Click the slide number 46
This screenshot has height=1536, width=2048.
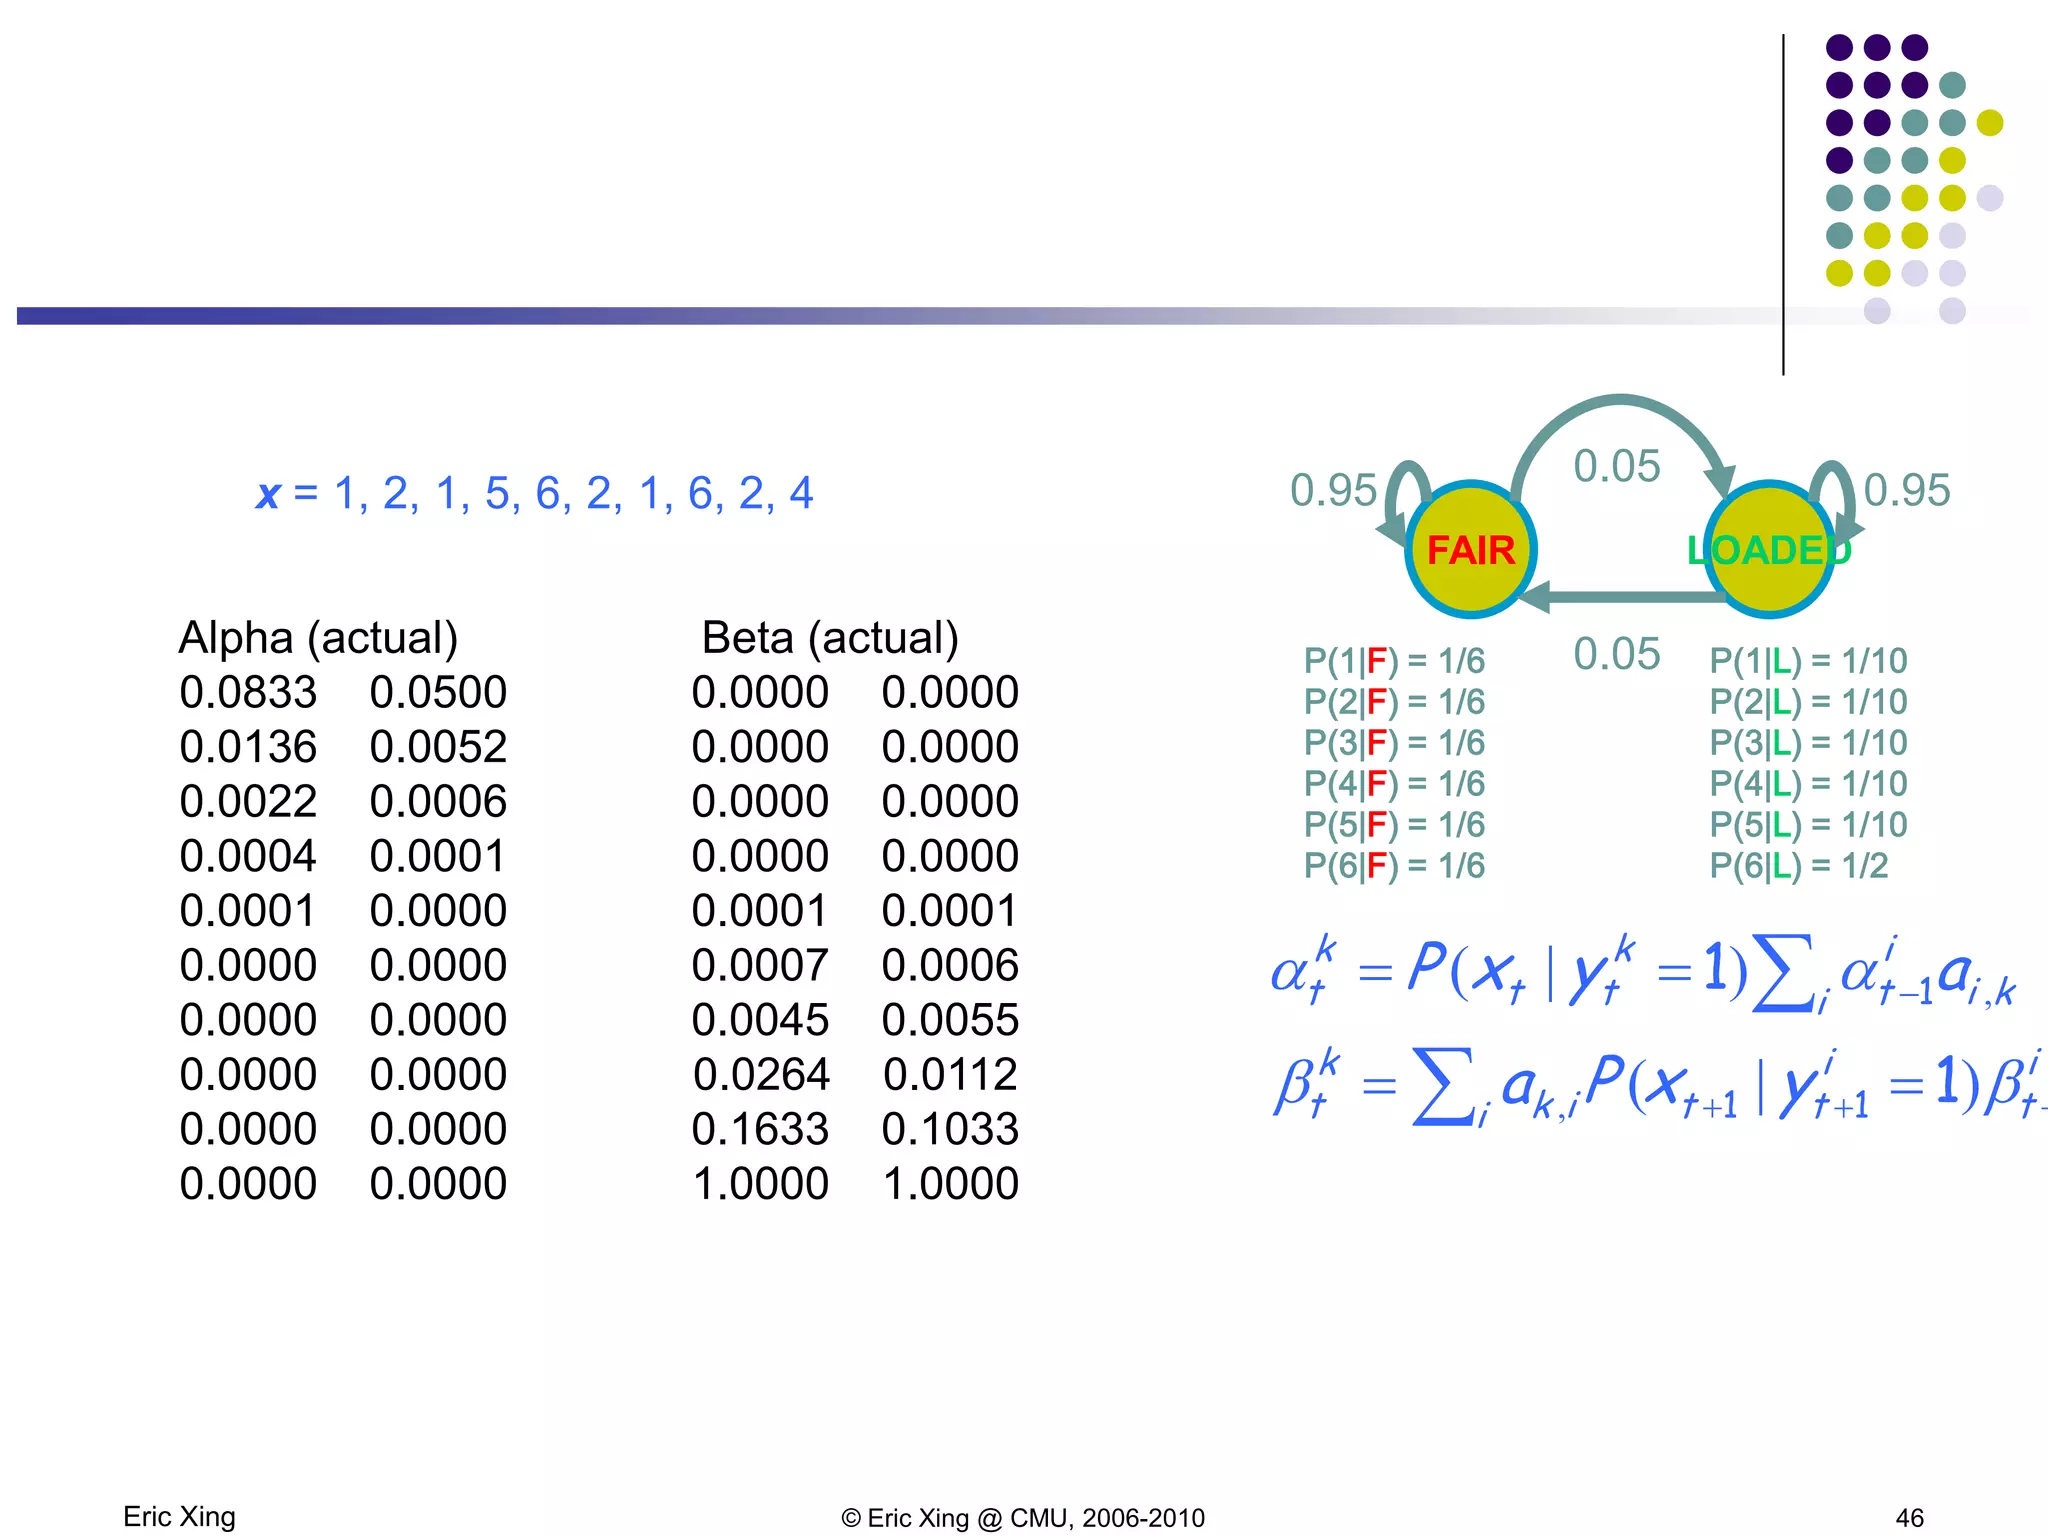click(x=1909, y=1518)
